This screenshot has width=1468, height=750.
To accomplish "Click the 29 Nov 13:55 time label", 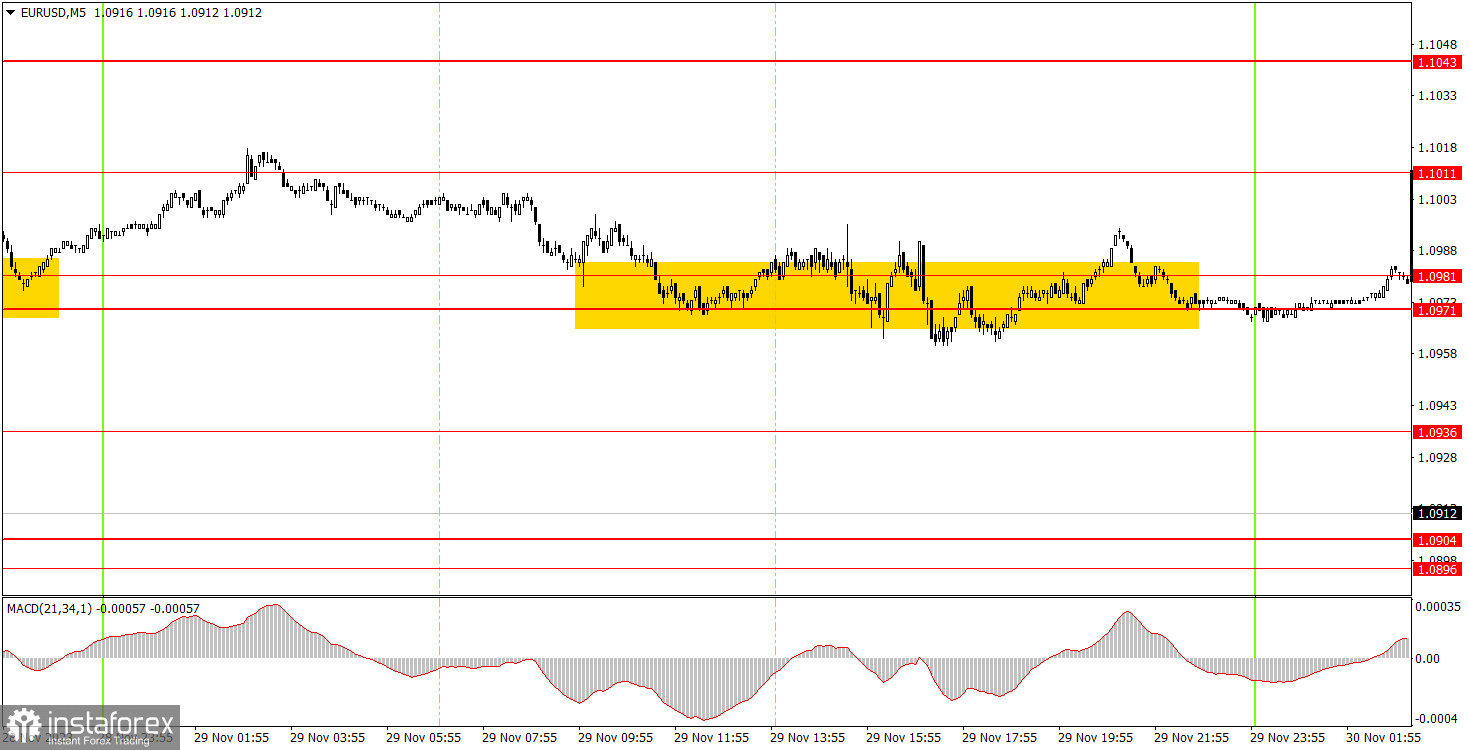I will pos(808,737).
